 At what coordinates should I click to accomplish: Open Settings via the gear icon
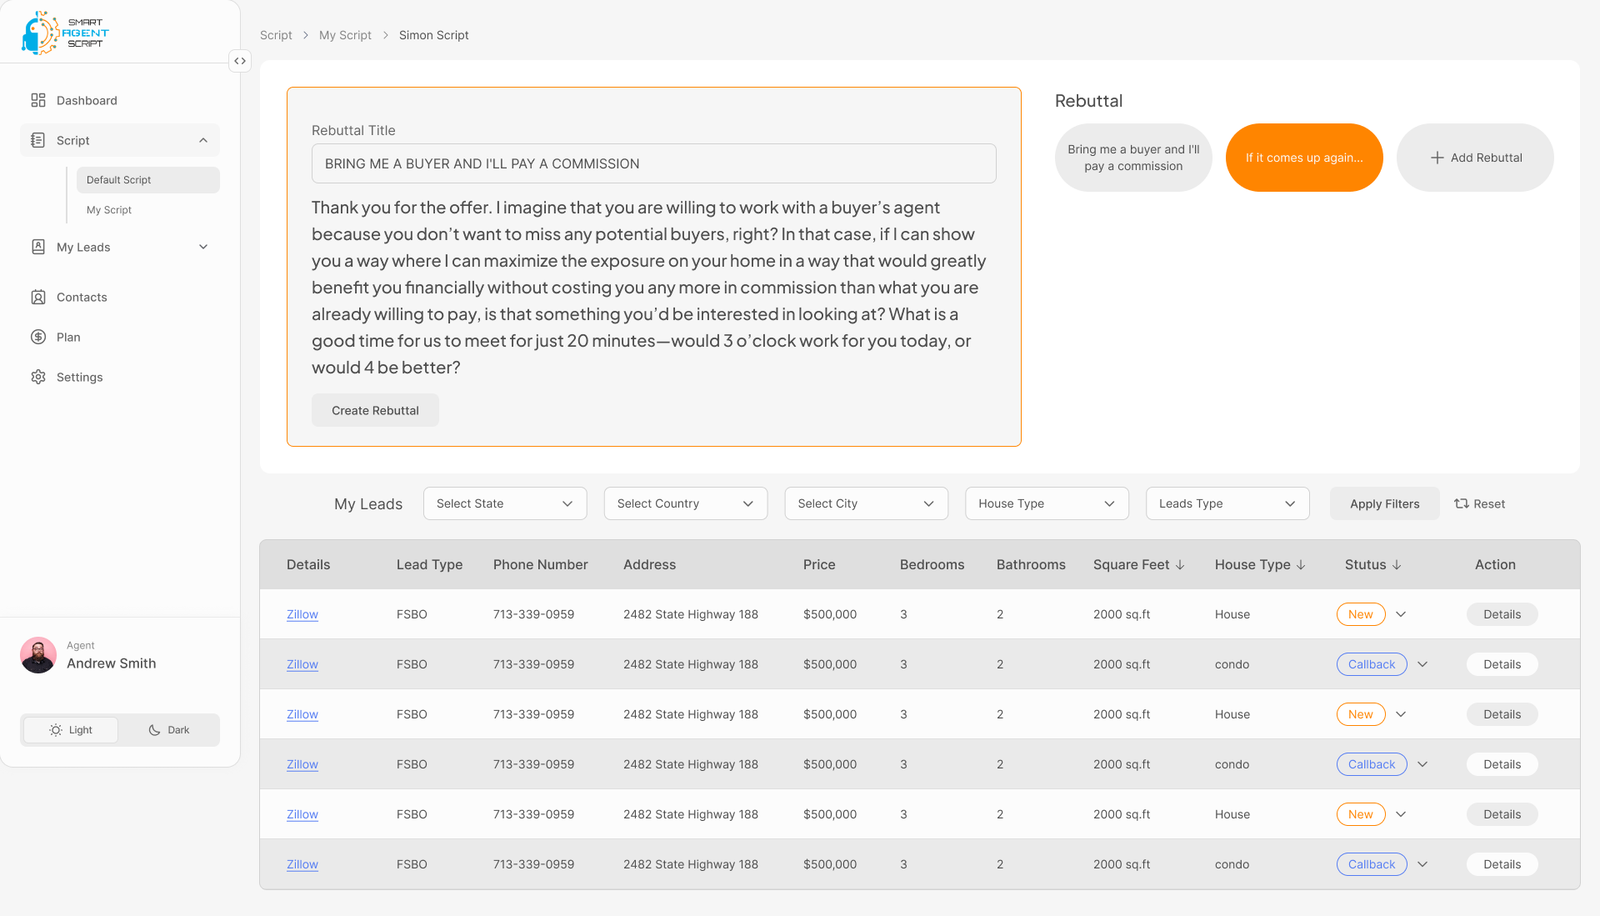[38, 377]
